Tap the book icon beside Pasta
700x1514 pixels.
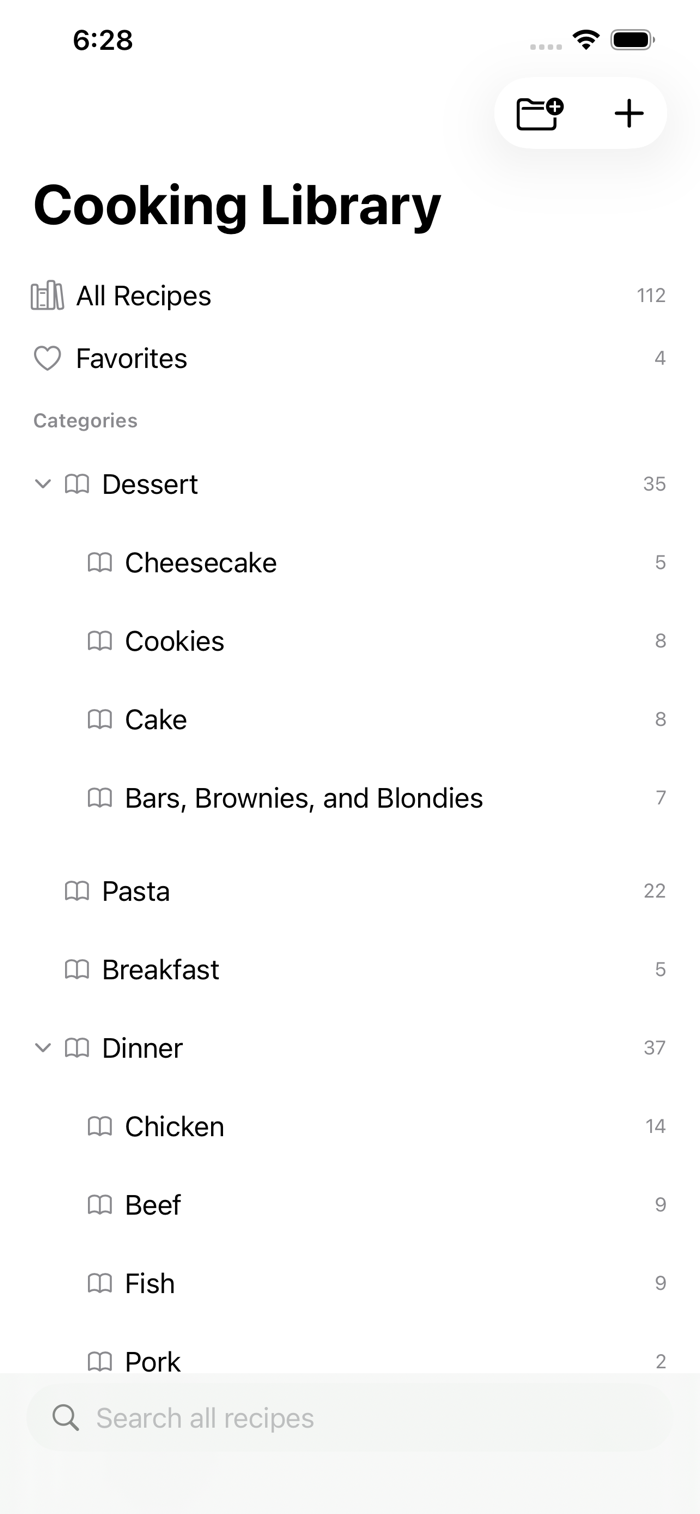(77, 891)
